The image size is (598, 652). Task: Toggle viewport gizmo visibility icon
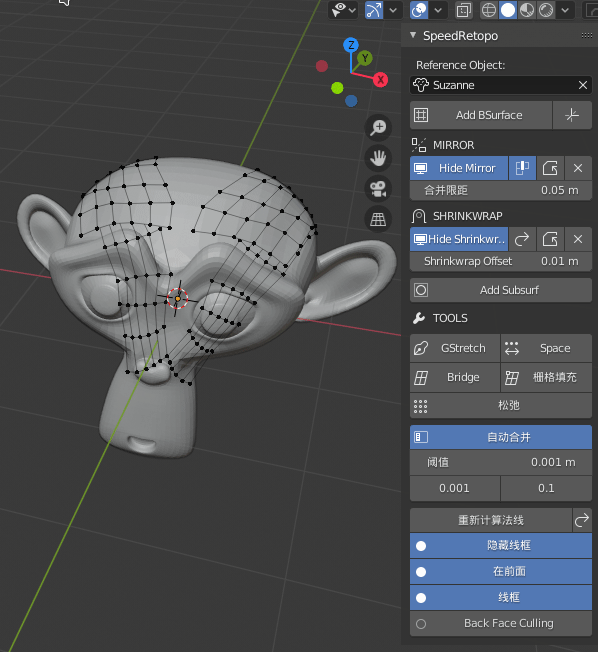(339, 10)
